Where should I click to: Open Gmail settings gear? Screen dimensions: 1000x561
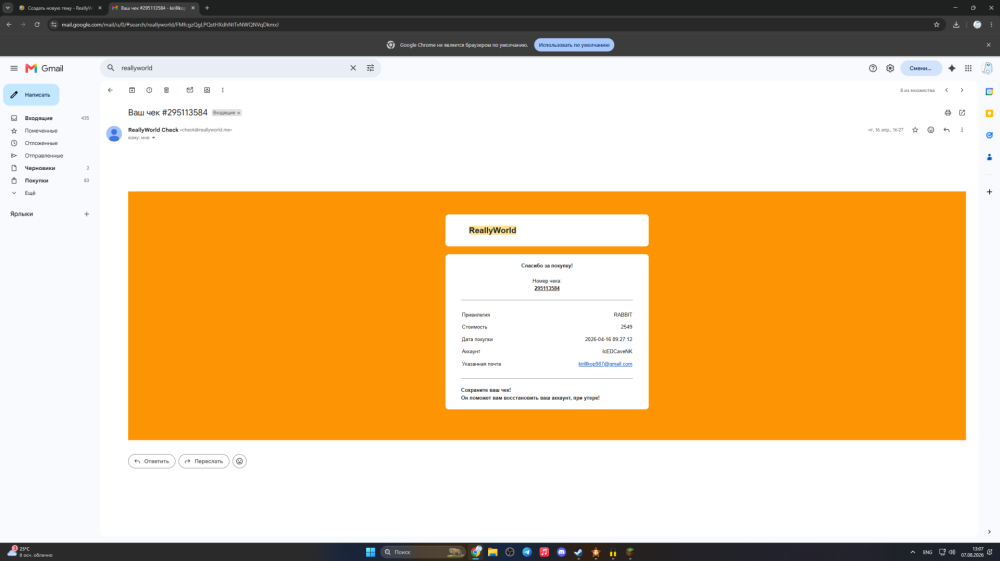click(x=890, y=68)
